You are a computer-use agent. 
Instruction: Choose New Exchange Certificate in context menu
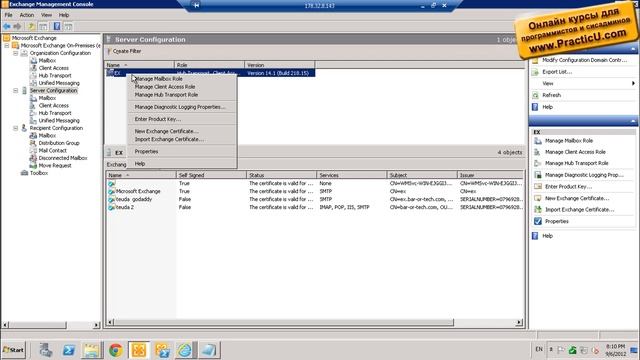click(x=167, y=131)
